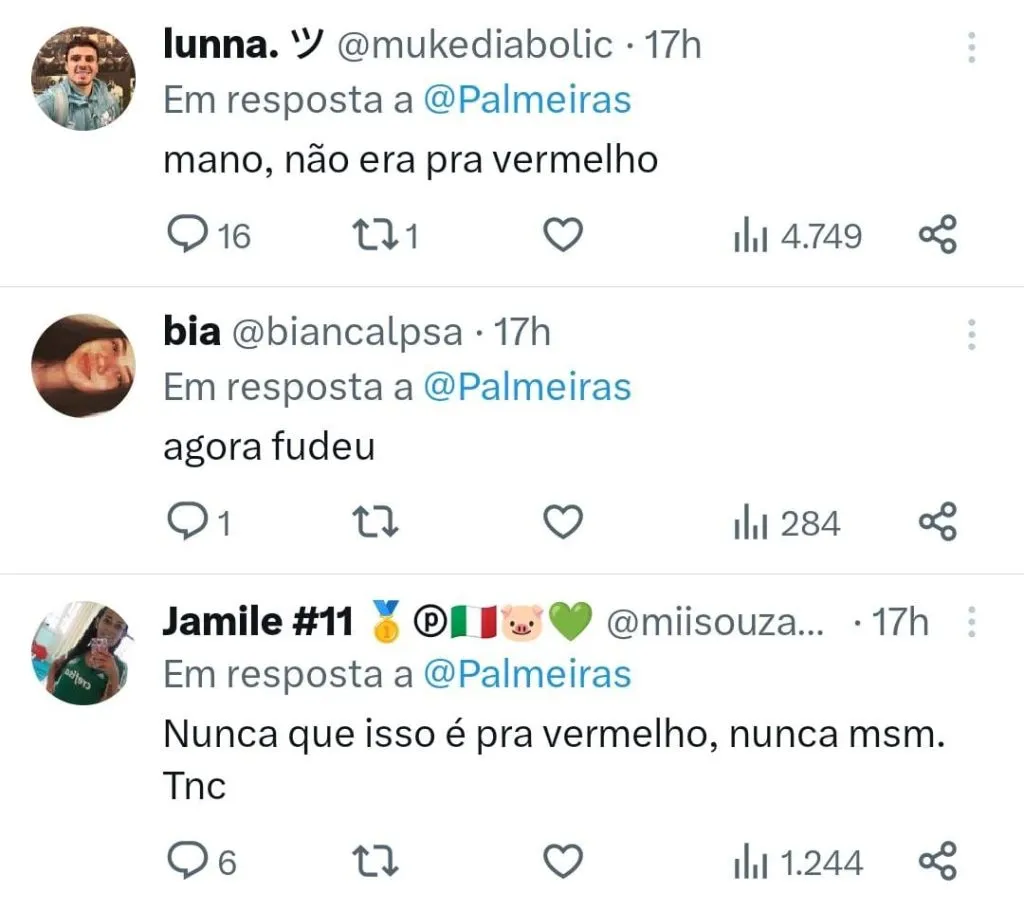Reply to lunna's tweet about vermelho
This screenshot has width=1024, height=911.
[x=185, y=235]
